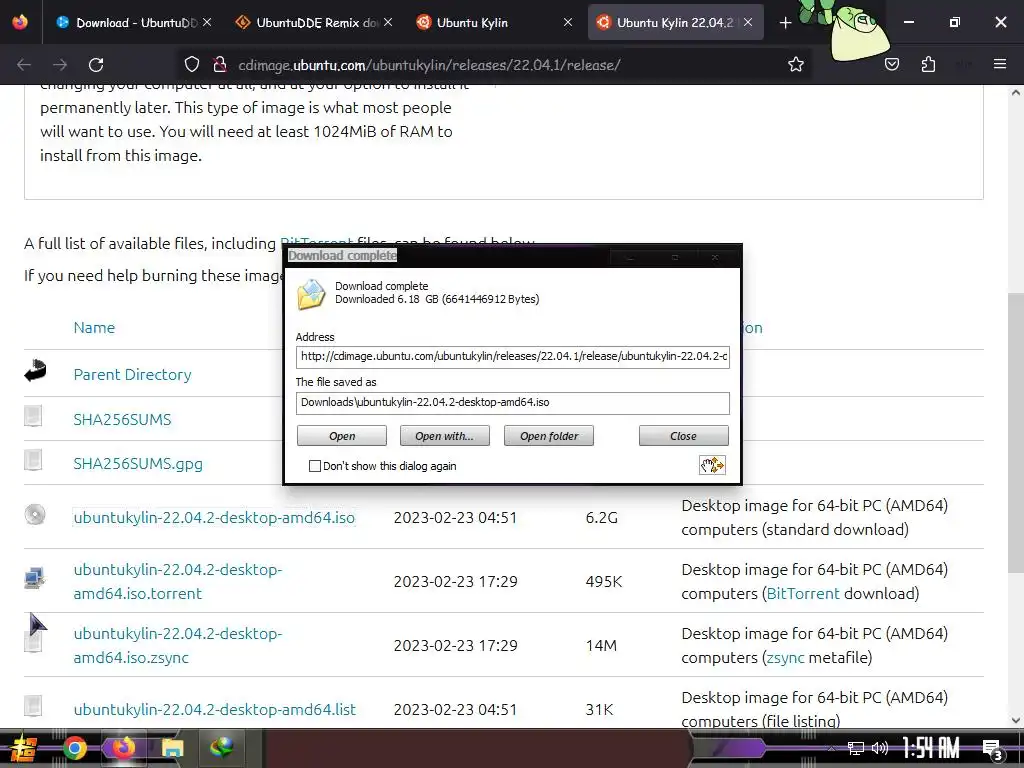The image size is (1024, 768).
Task: Open the SHA256SUMS.gpg link
Action: [138, 464]
